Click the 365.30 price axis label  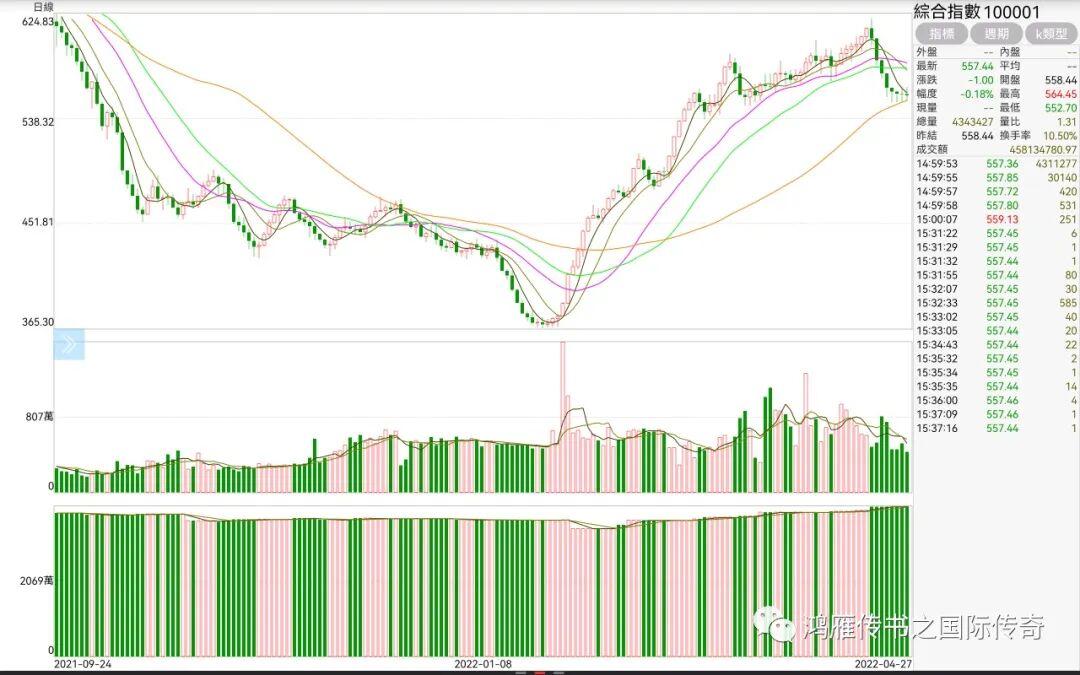[38, 322]
